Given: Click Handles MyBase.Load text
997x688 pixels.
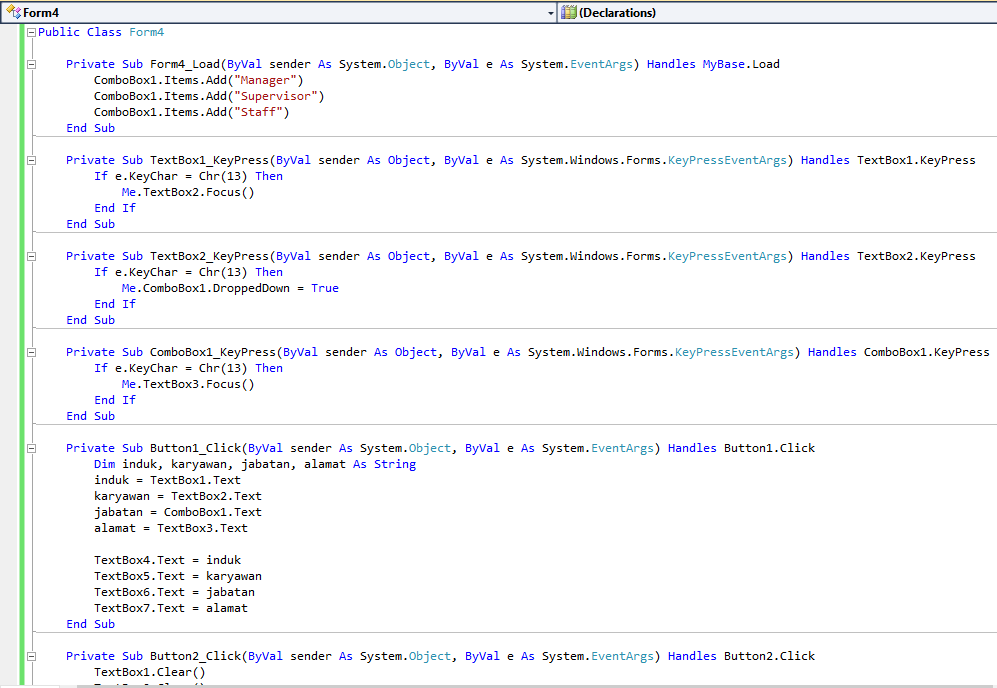Looking at the screenshot, I should click(713, 64).
